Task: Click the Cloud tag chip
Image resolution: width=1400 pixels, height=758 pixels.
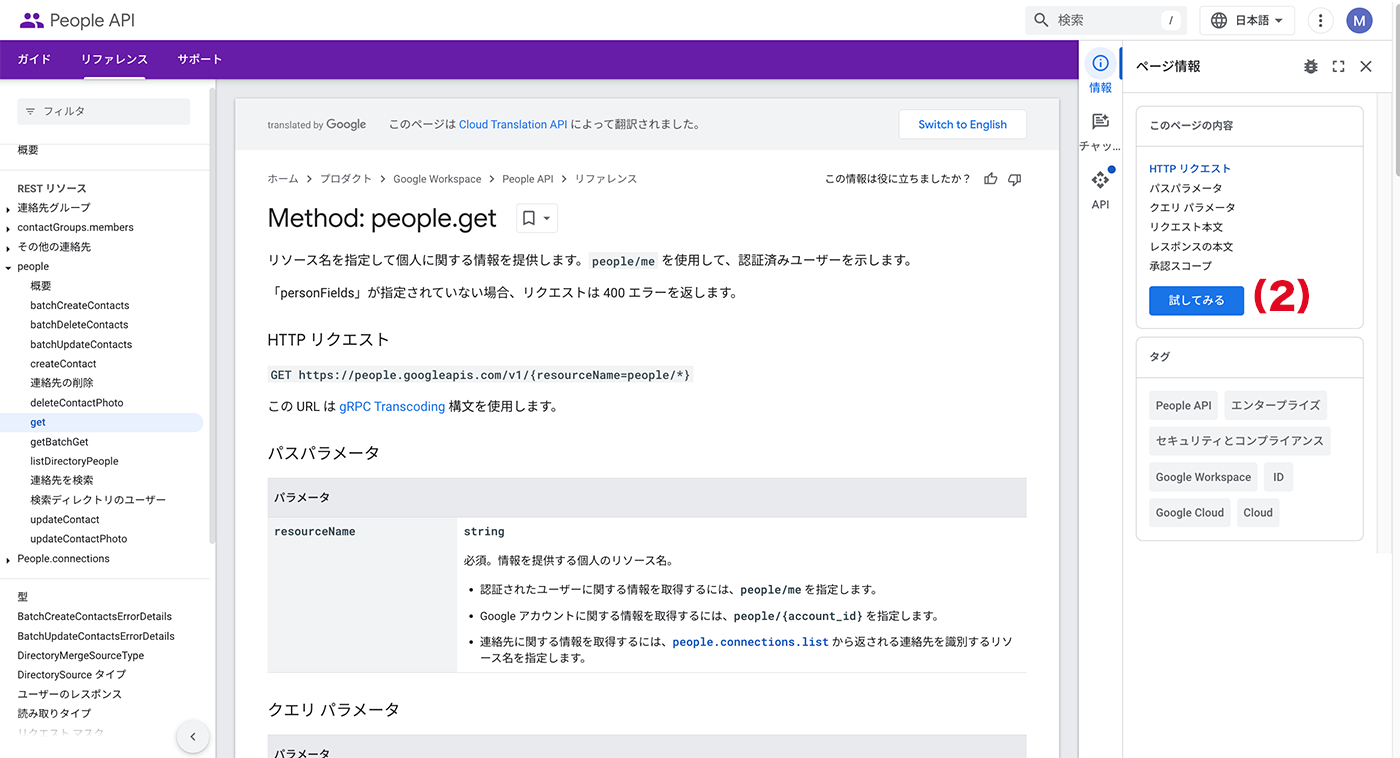Action: [1258, 513]
